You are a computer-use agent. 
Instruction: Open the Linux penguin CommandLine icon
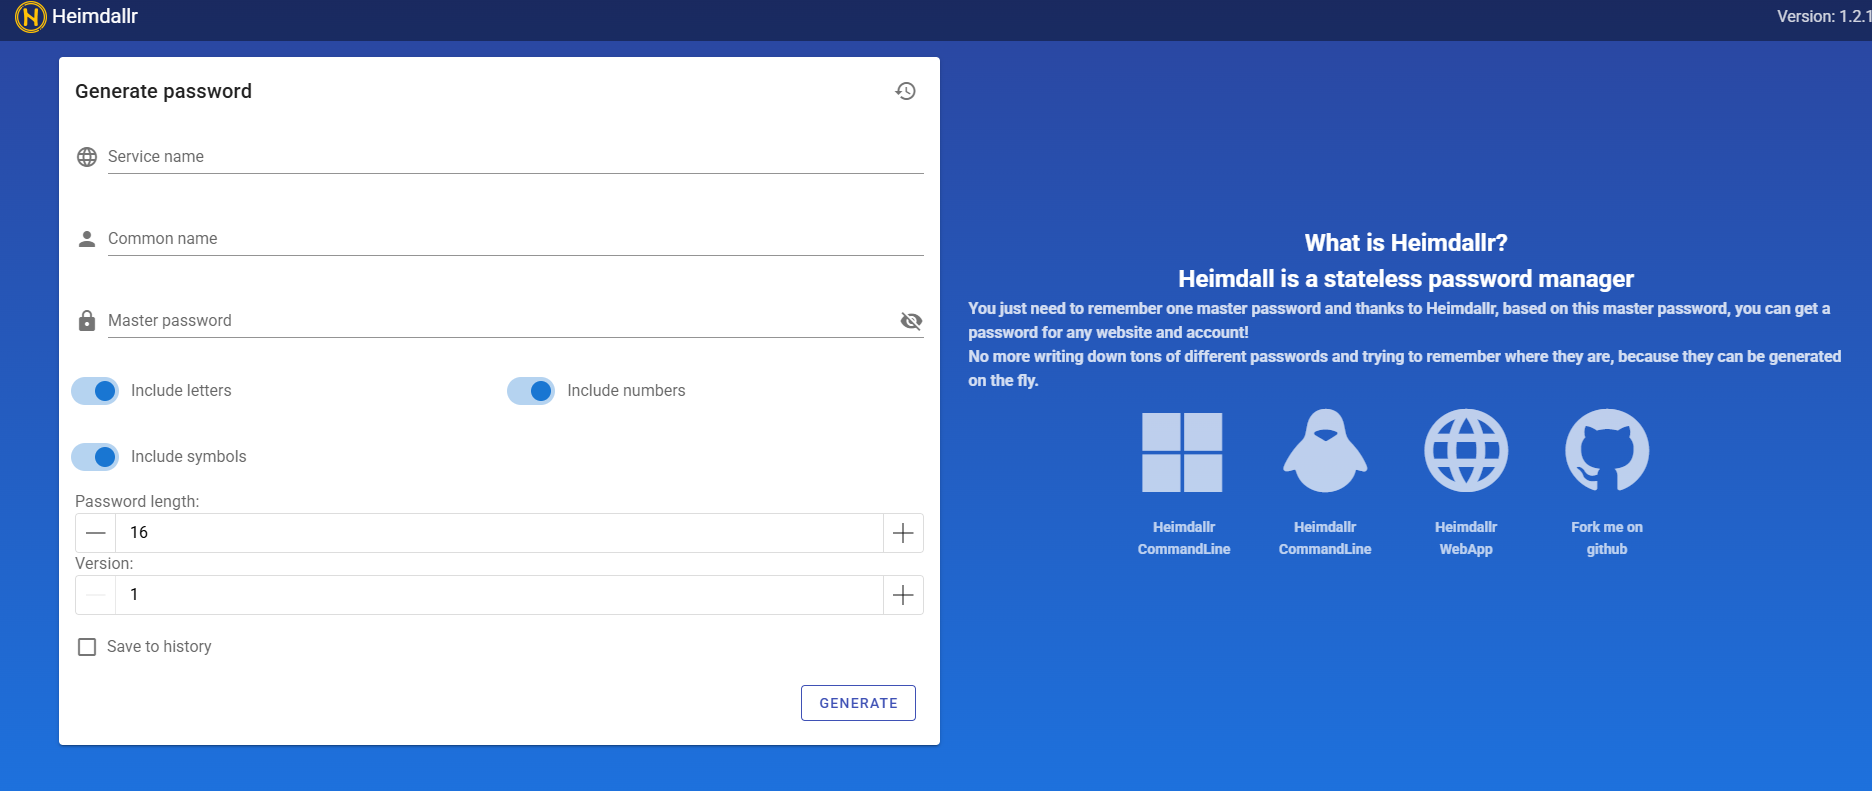pos(1325,451)
